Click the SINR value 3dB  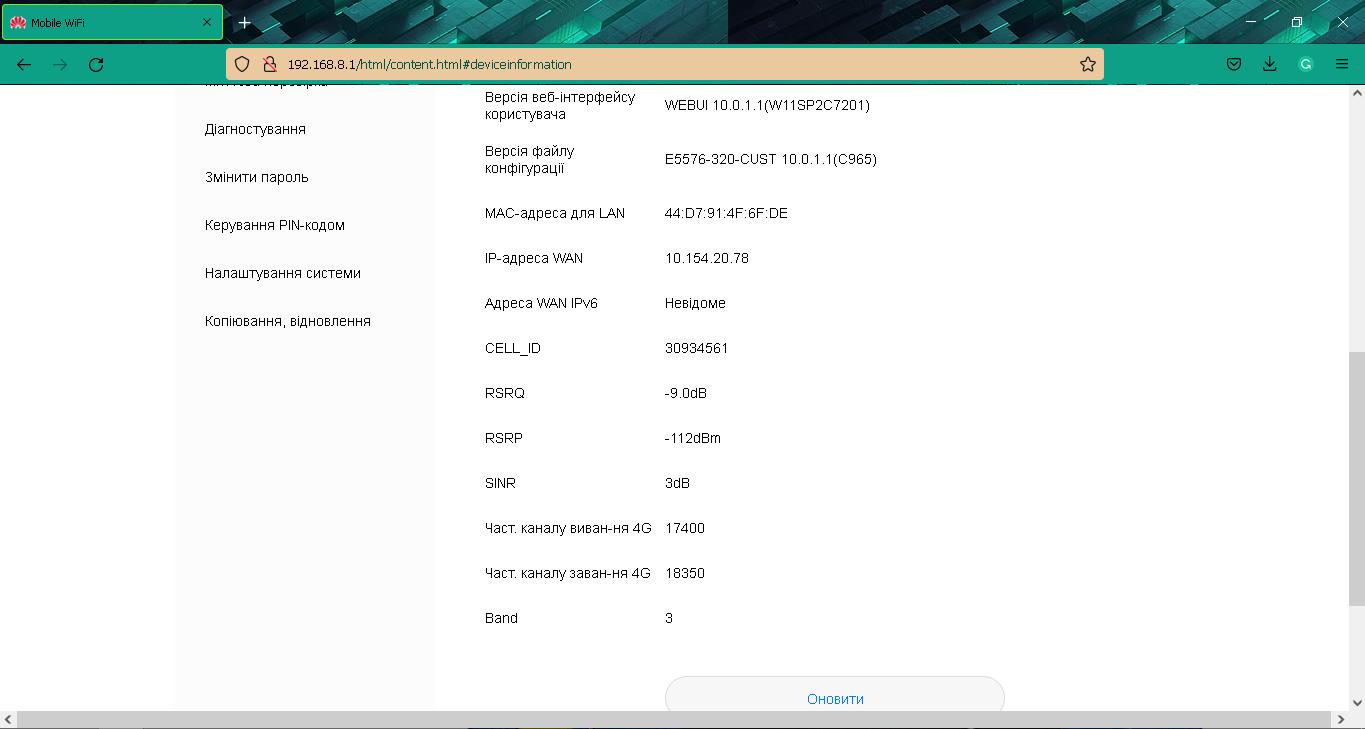(678, 483)
